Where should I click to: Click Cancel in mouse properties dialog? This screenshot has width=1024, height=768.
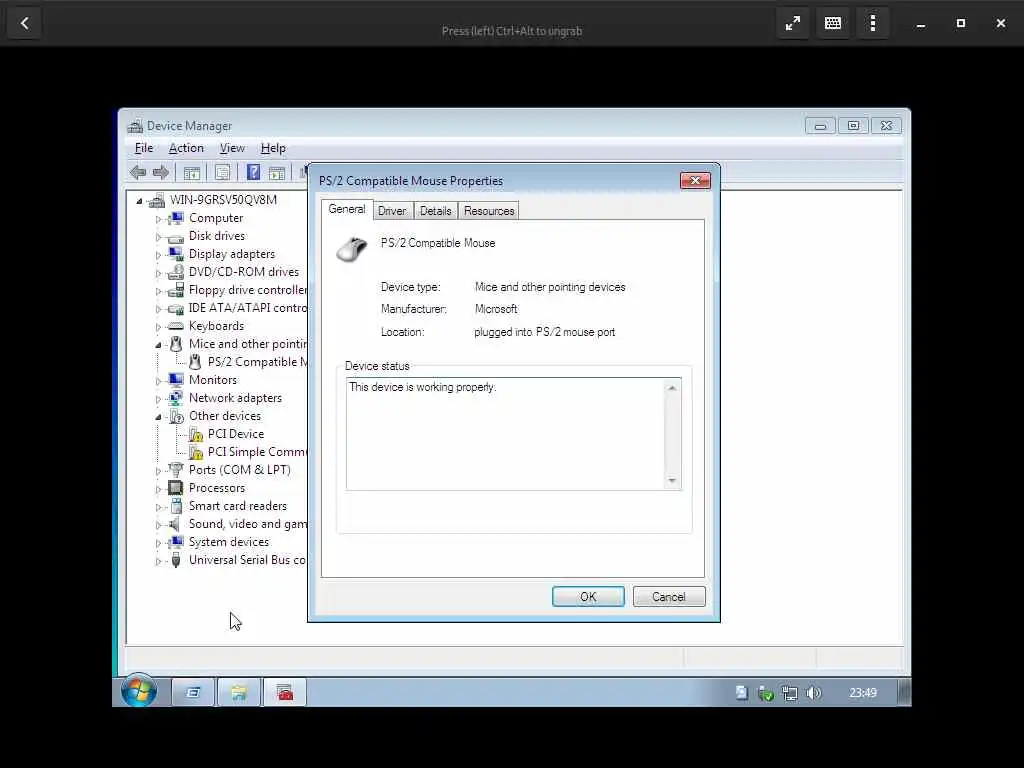pyautogui.click(x=669, y=597)
